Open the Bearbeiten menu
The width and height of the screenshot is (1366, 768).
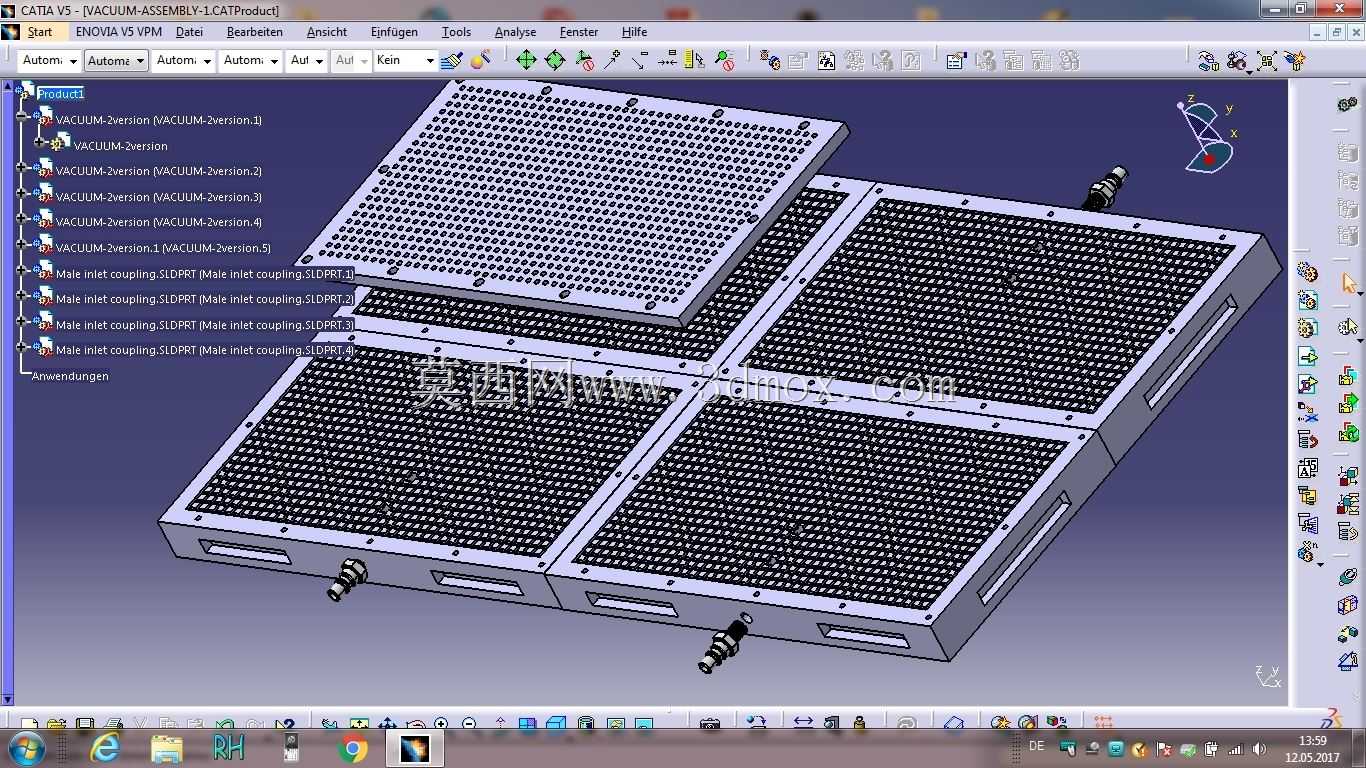click(x=255, y=32)
